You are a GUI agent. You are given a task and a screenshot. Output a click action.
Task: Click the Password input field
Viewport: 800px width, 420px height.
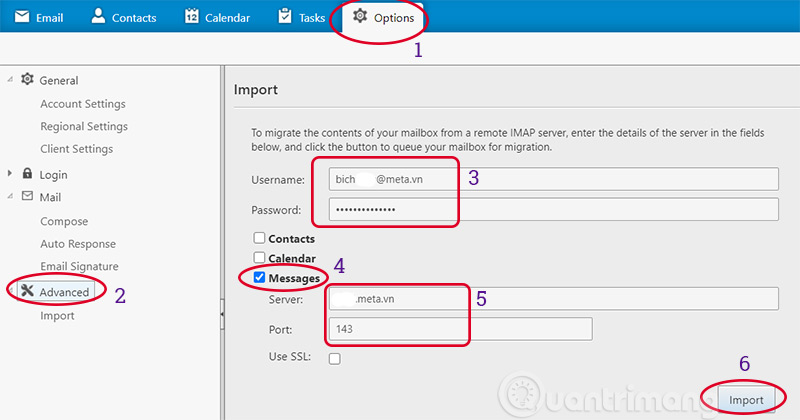click(554, 209)
